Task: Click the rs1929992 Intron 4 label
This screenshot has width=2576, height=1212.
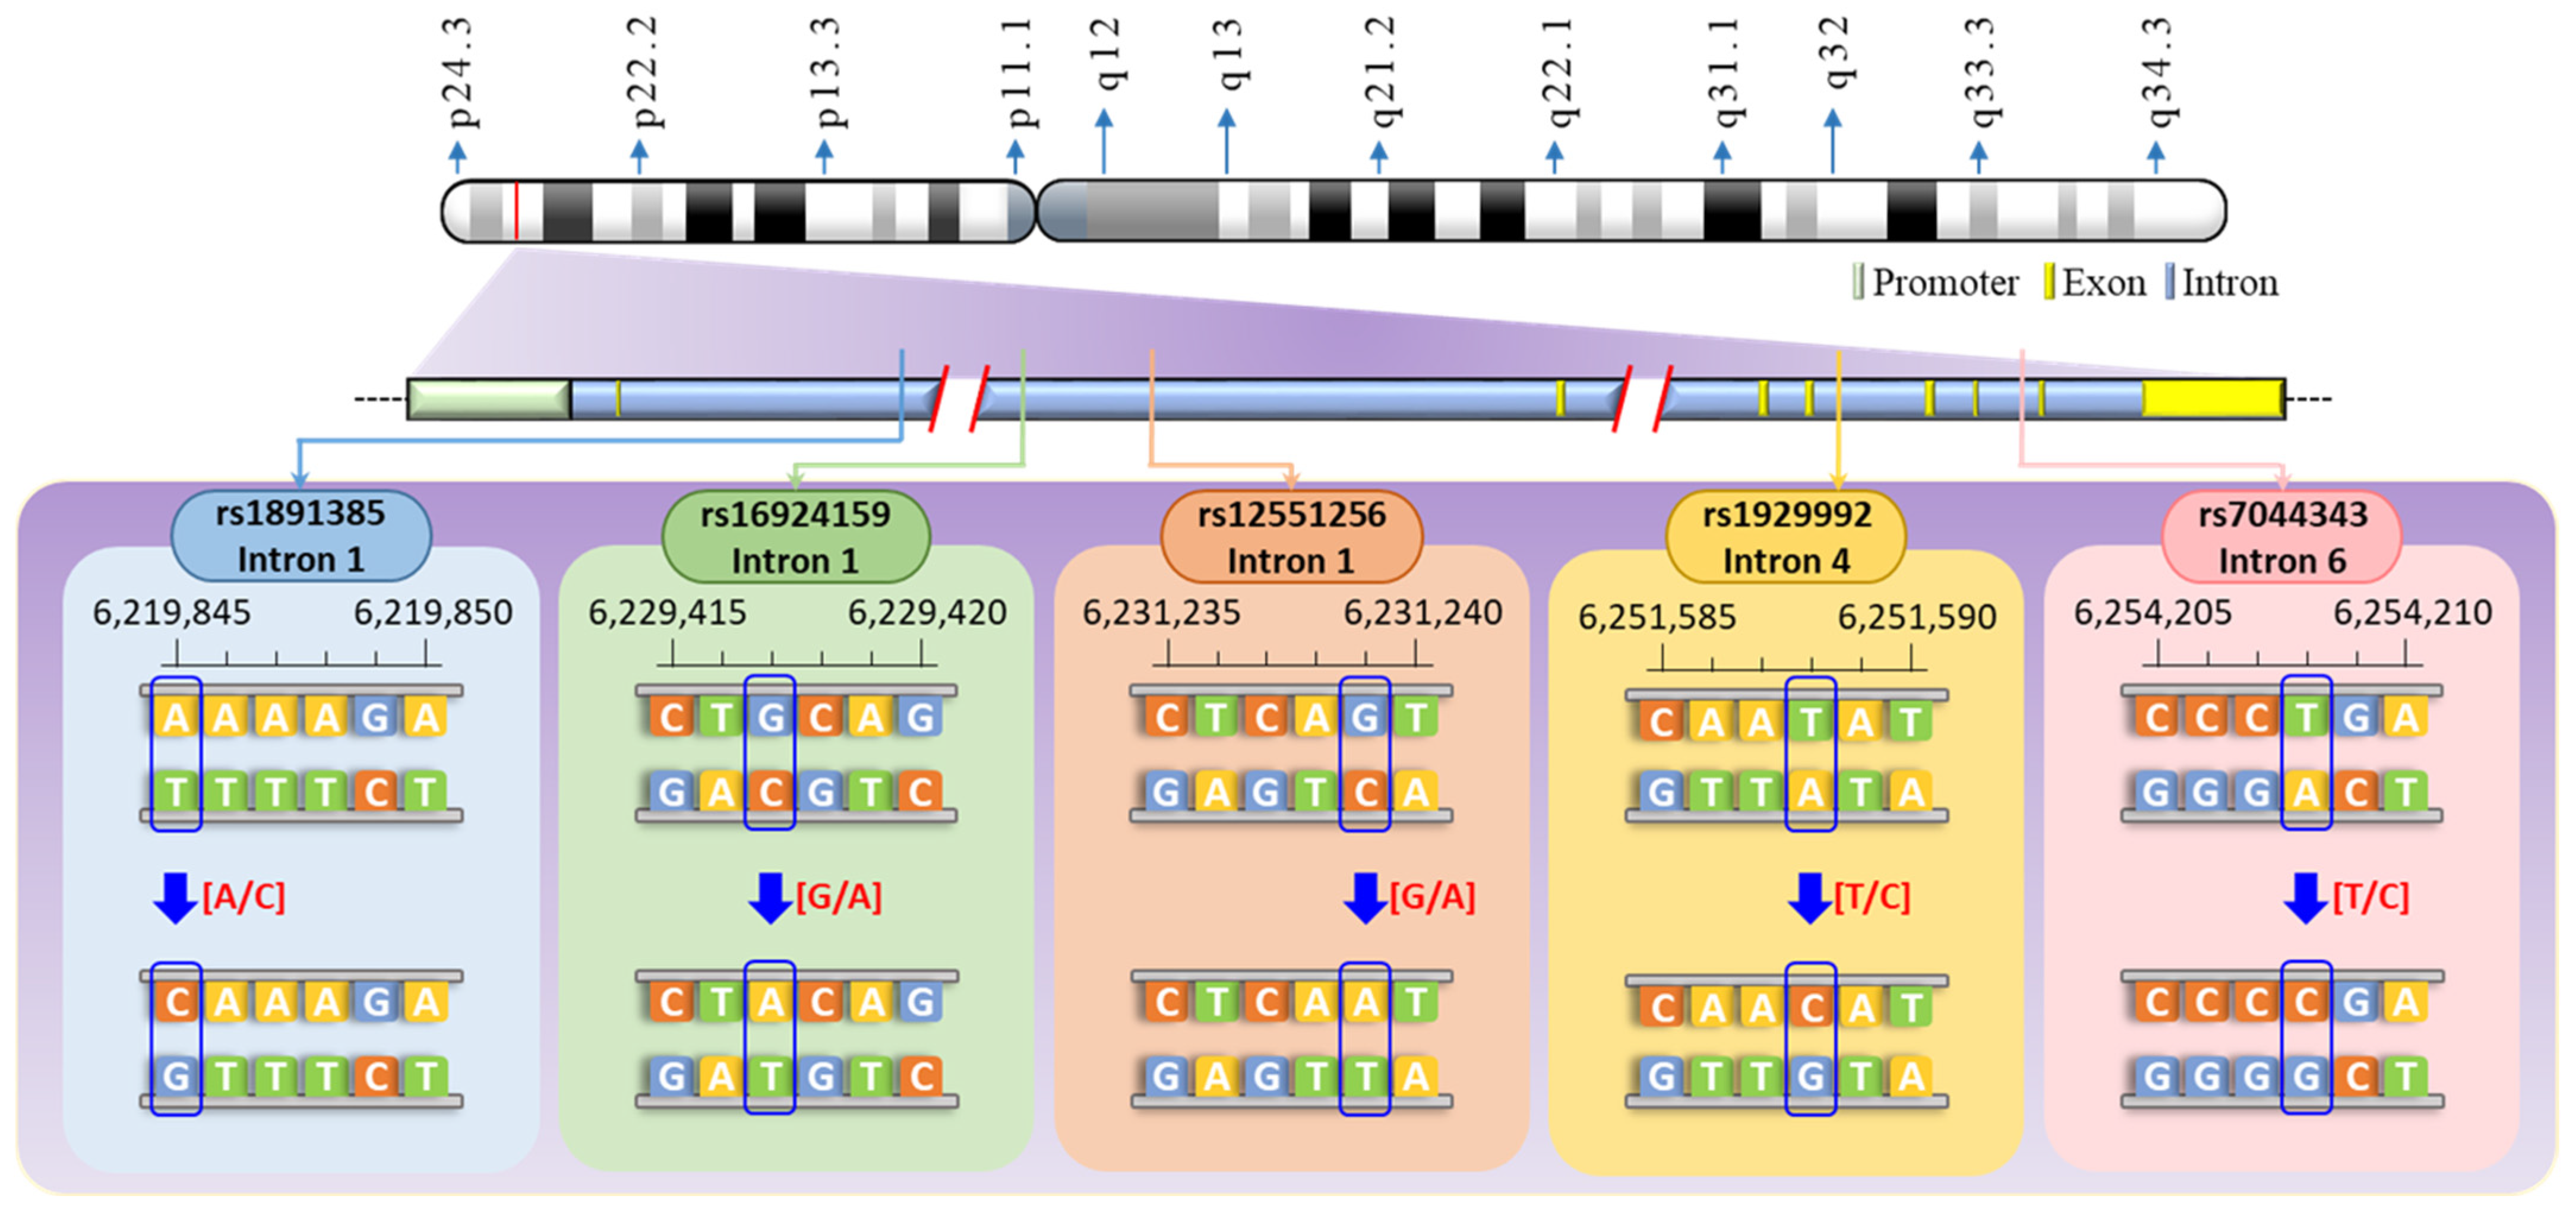Action: pyautogui.click(x=1786, y=537)
